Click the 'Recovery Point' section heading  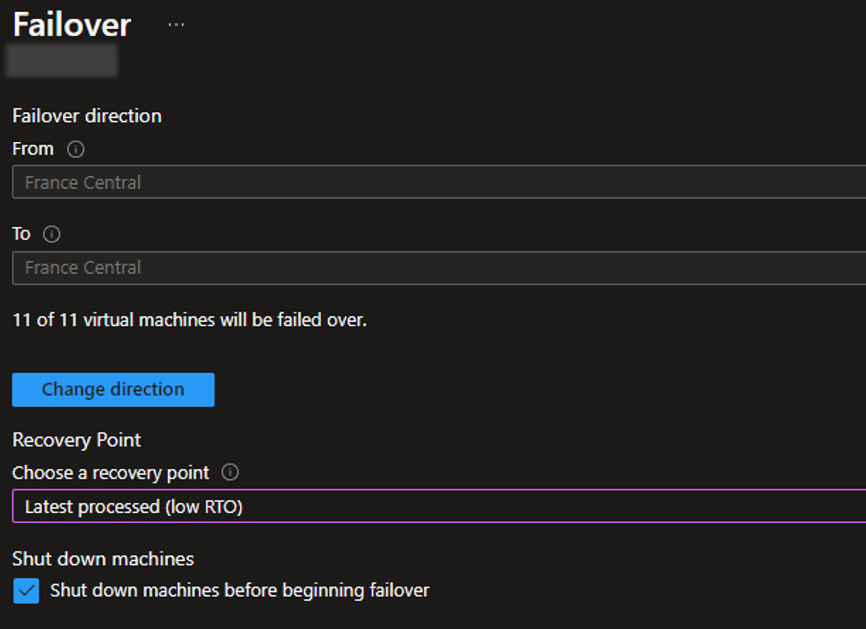pyautogui.click(x=77, y=440)
